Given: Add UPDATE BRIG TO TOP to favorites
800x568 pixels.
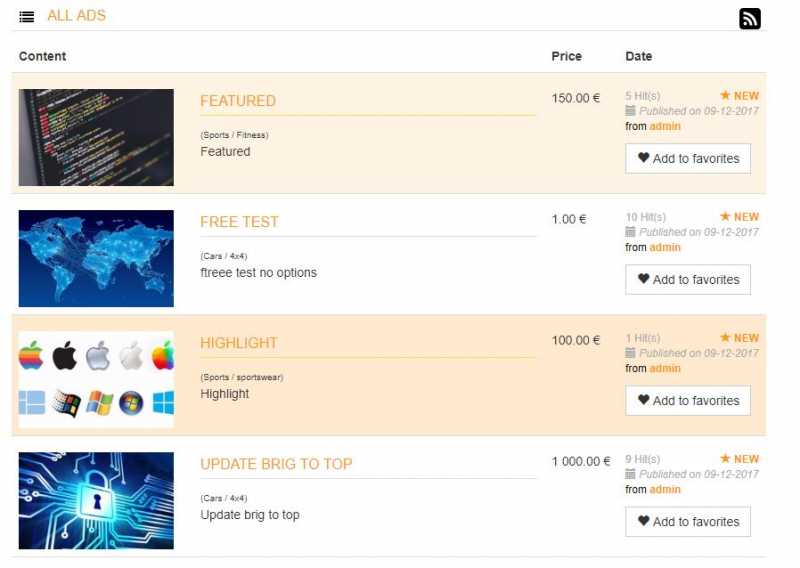Looking at the screenshot, I should click(688, 522).
